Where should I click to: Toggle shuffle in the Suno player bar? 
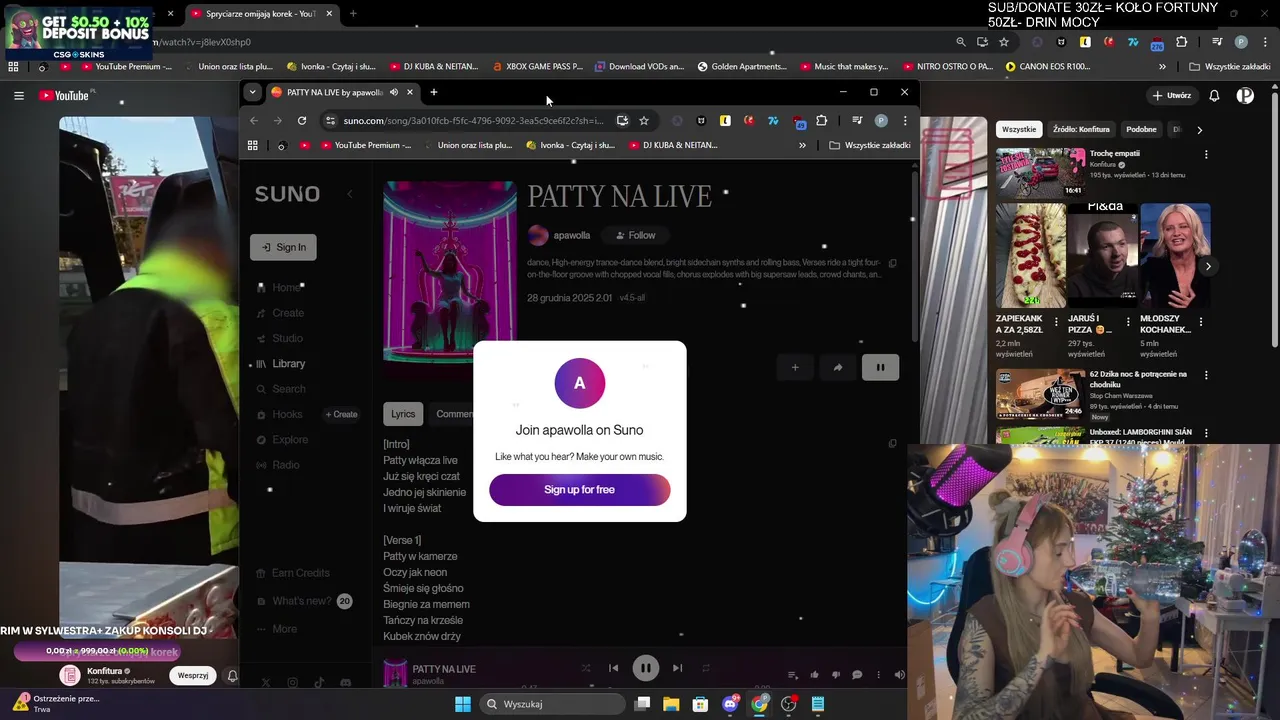[x=586, y=668]
